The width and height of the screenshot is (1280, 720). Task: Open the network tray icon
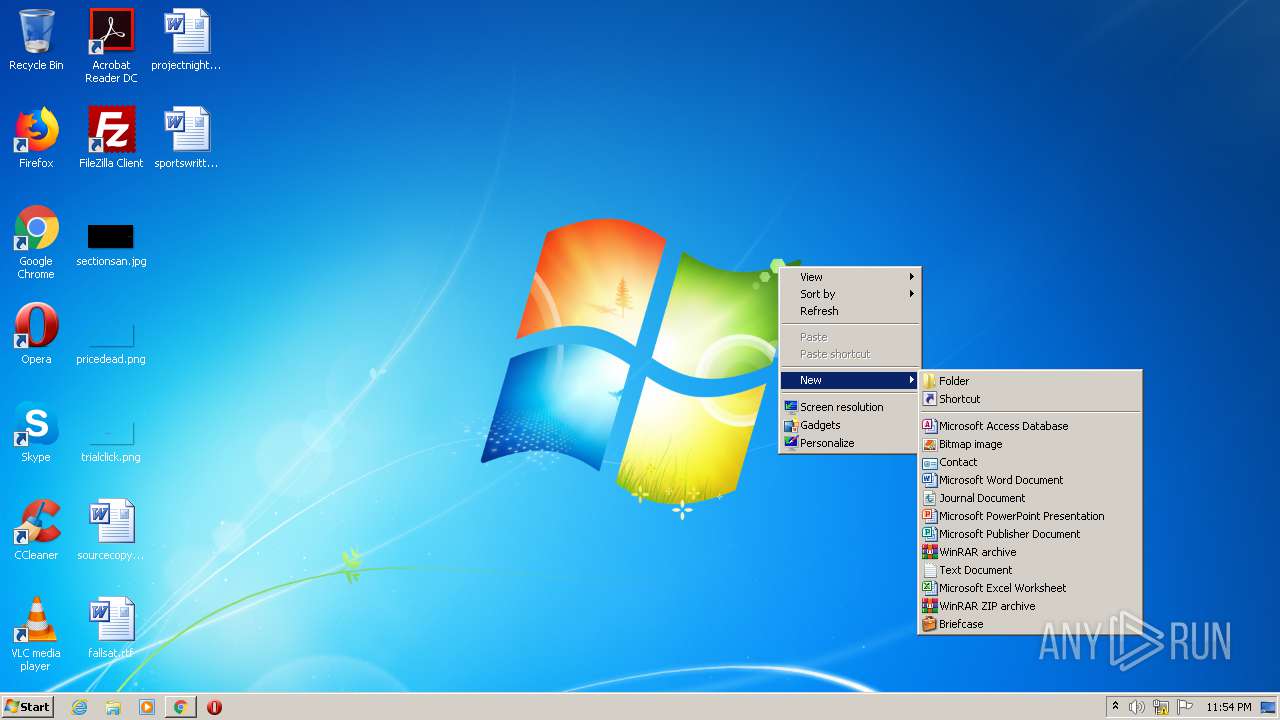1161,707
